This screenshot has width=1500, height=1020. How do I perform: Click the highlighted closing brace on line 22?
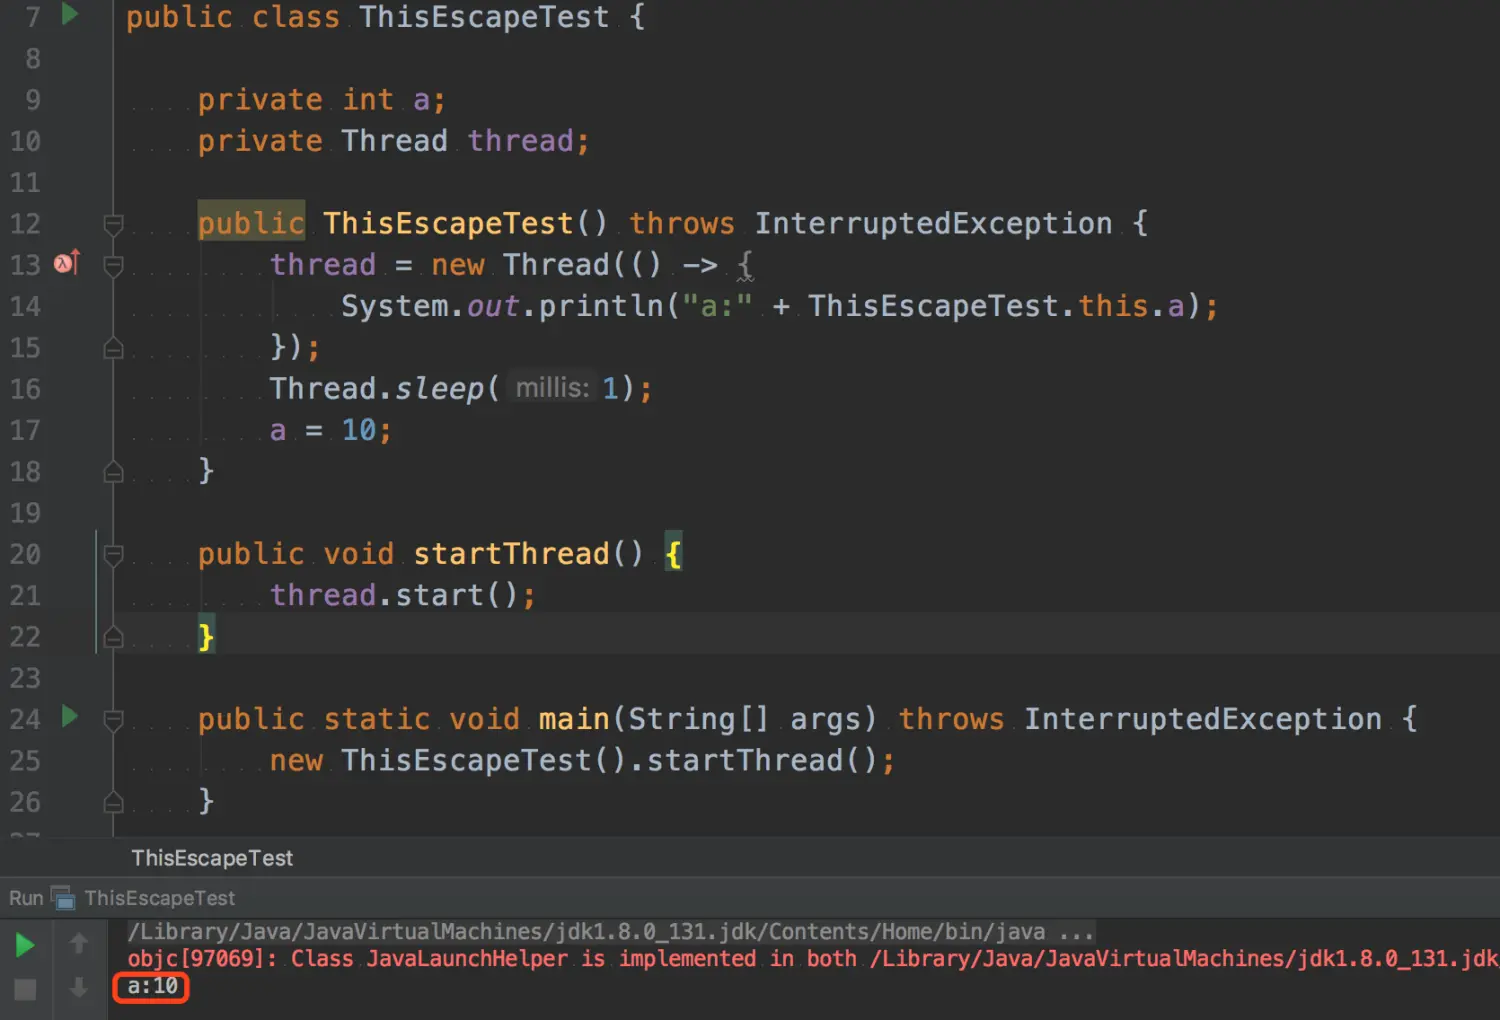click(x=206, y=637)
